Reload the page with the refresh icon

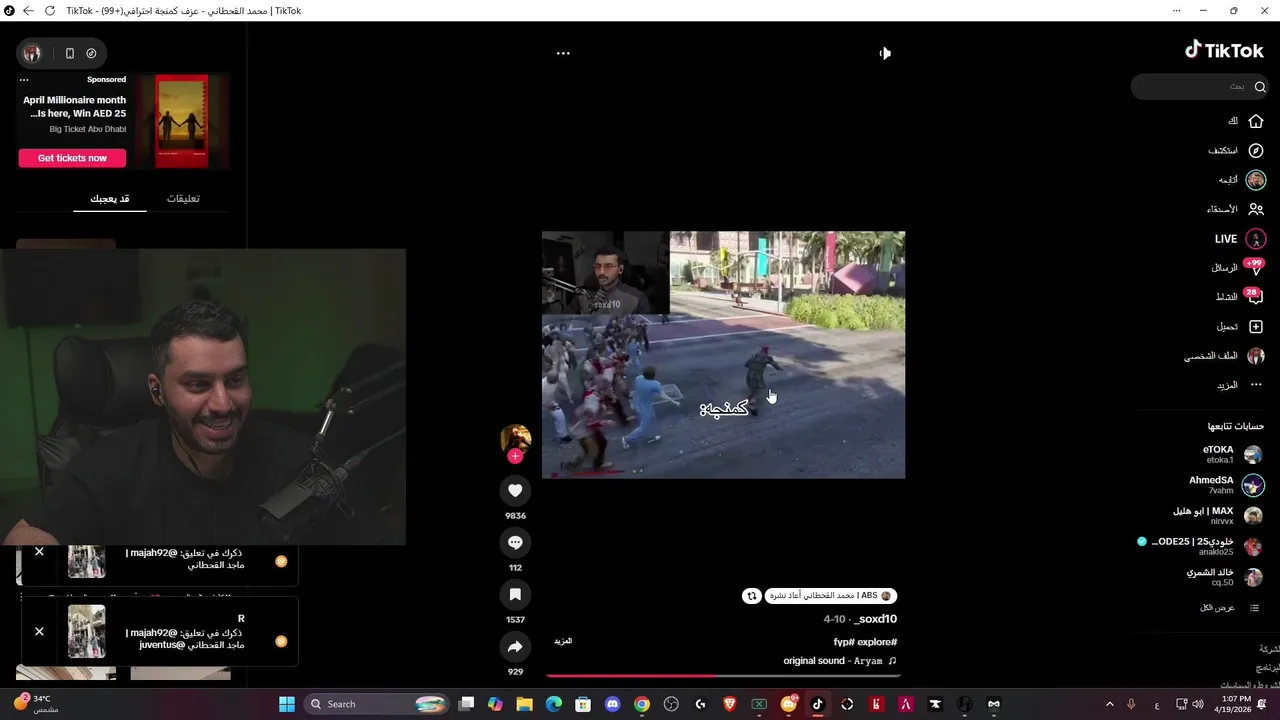coord(50,11)
